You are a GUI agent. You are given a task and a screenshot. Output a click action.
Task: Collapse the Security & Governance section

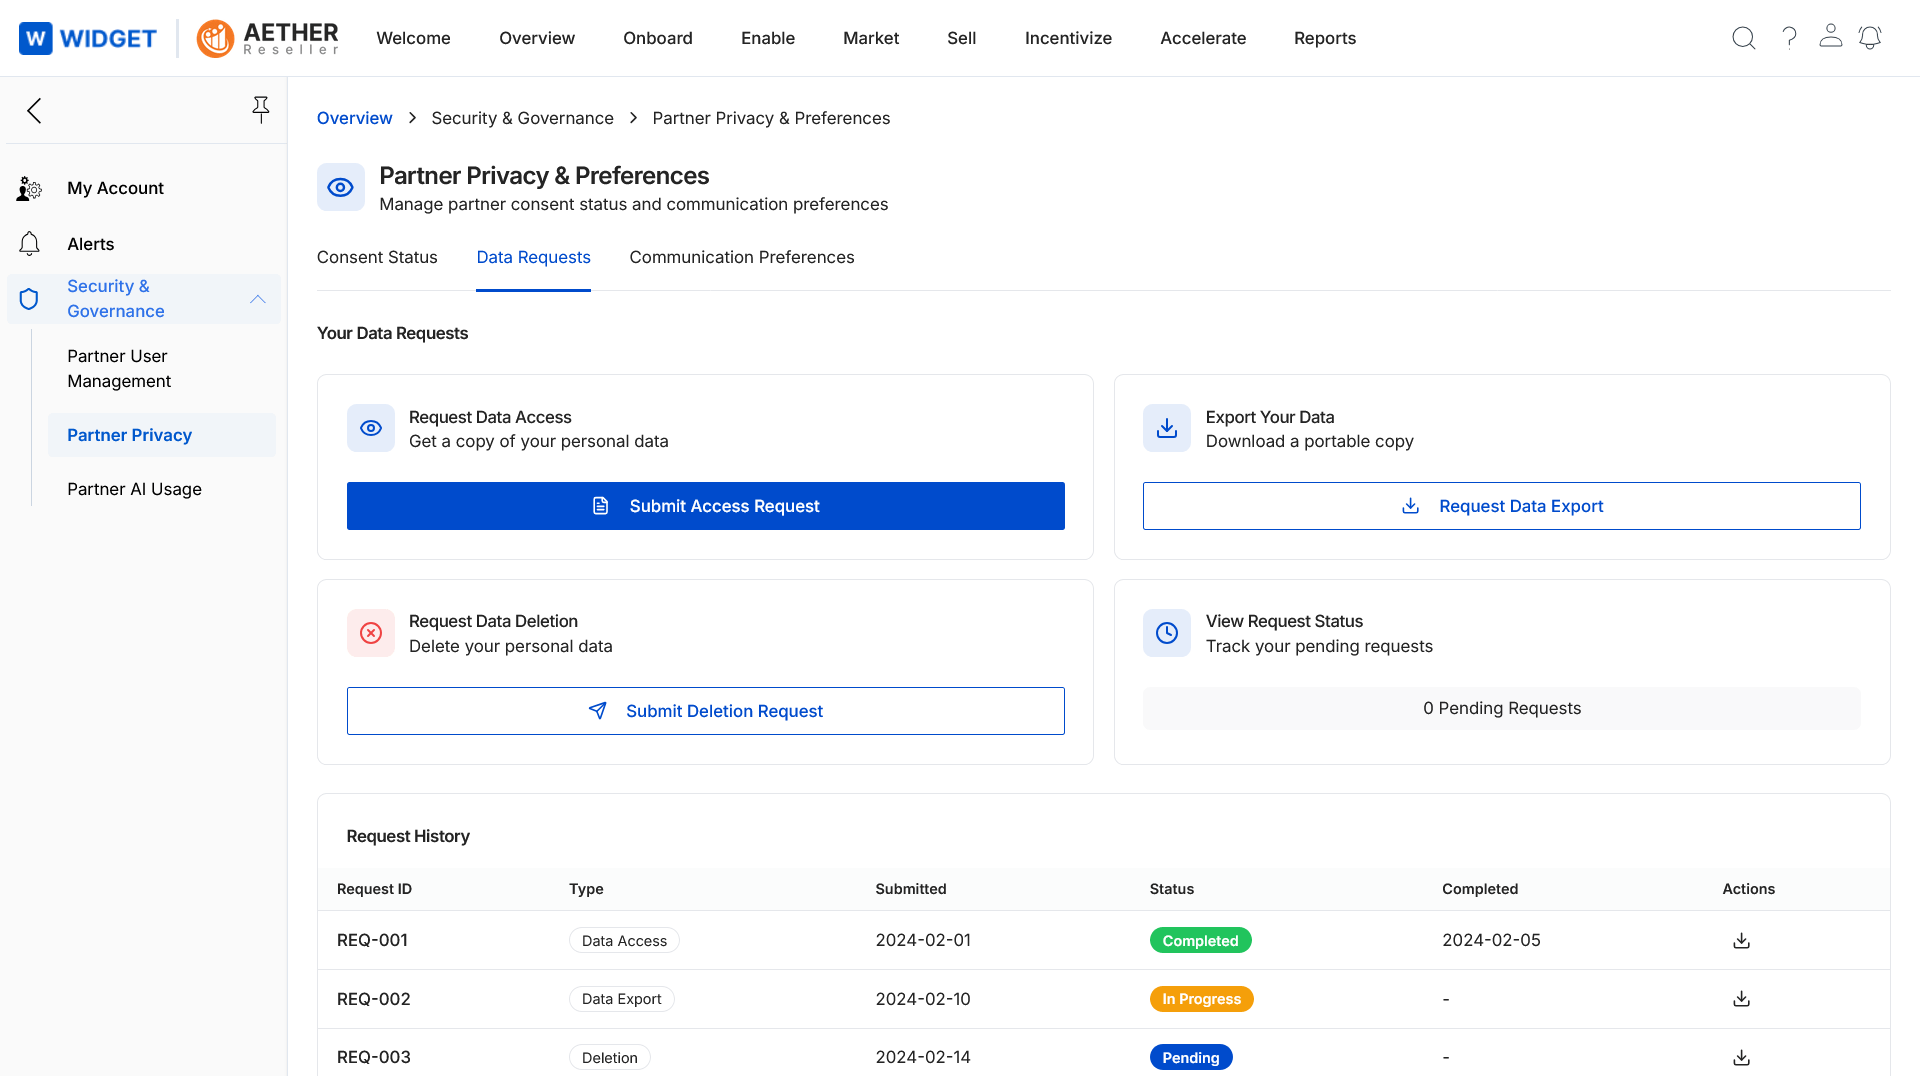coord(258,299)
